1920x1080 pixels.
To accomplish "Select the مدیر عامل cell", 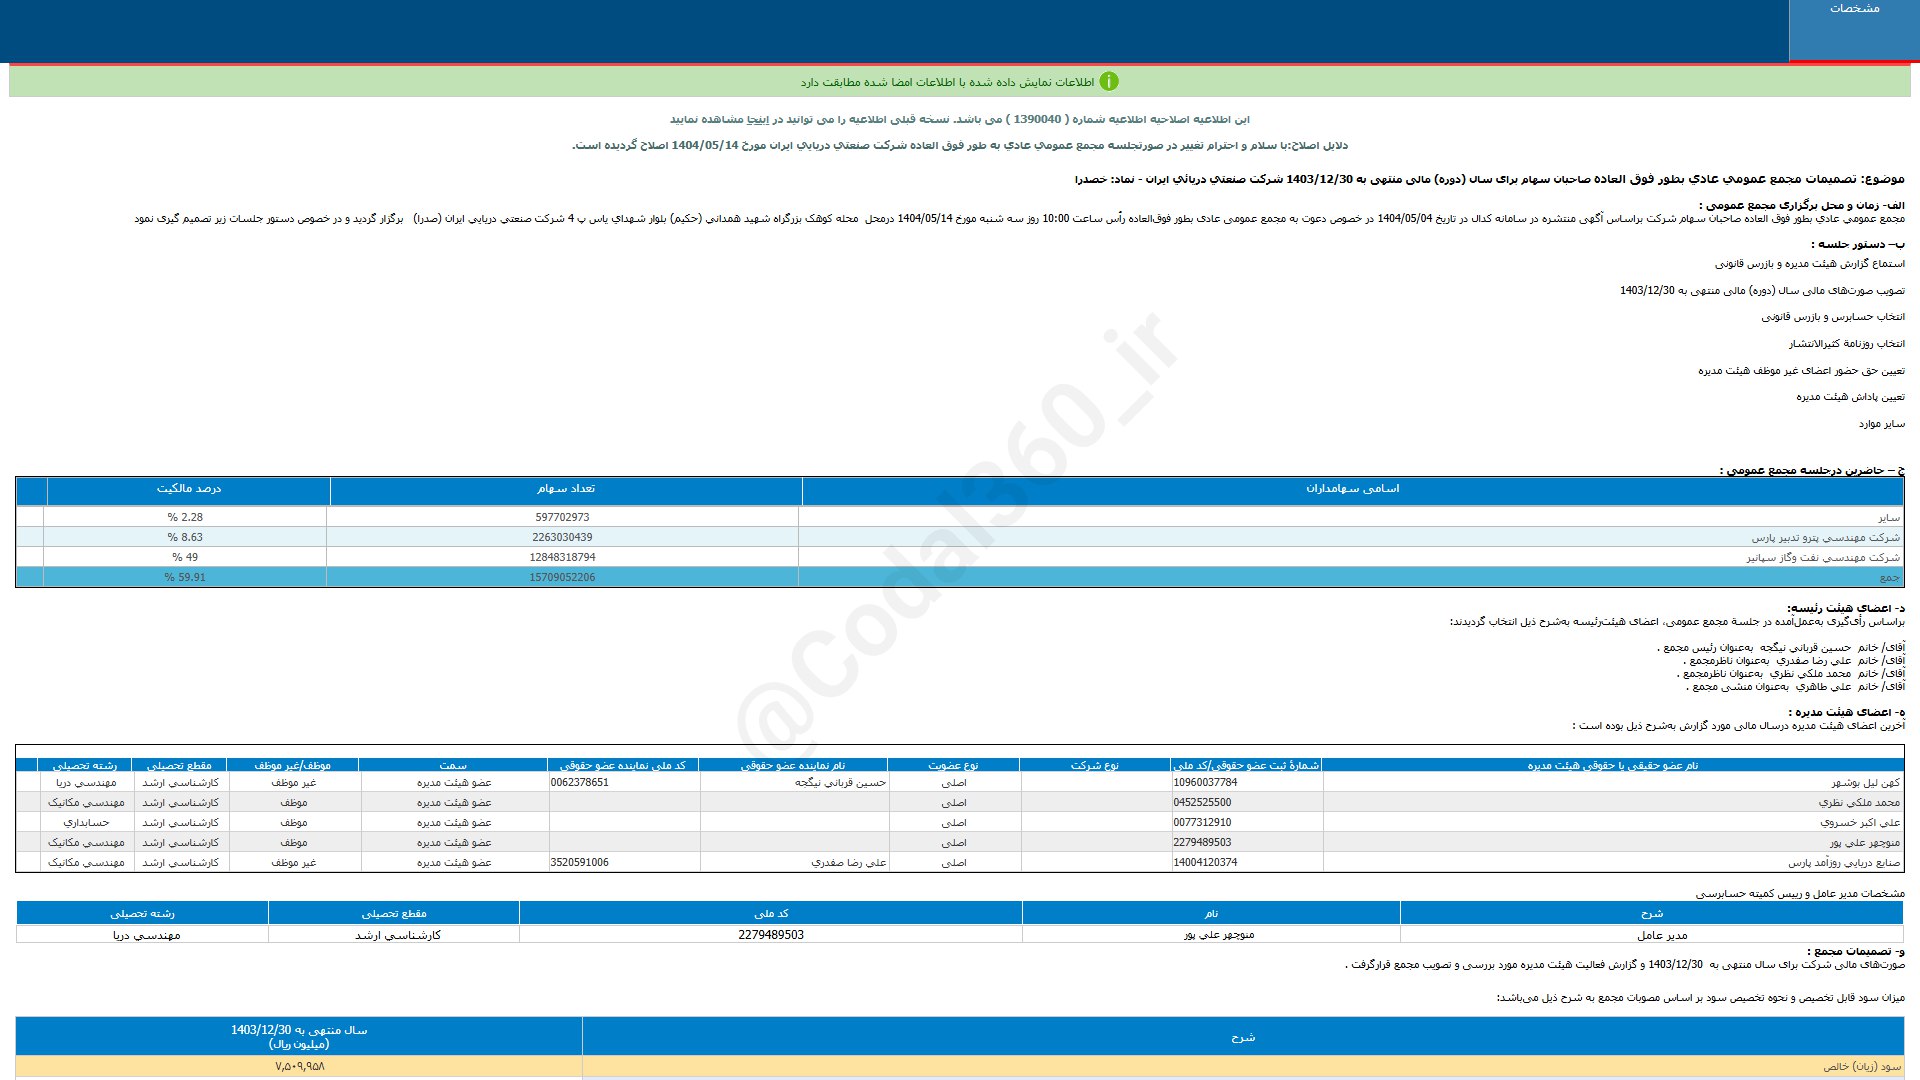I will point(1662,936).
